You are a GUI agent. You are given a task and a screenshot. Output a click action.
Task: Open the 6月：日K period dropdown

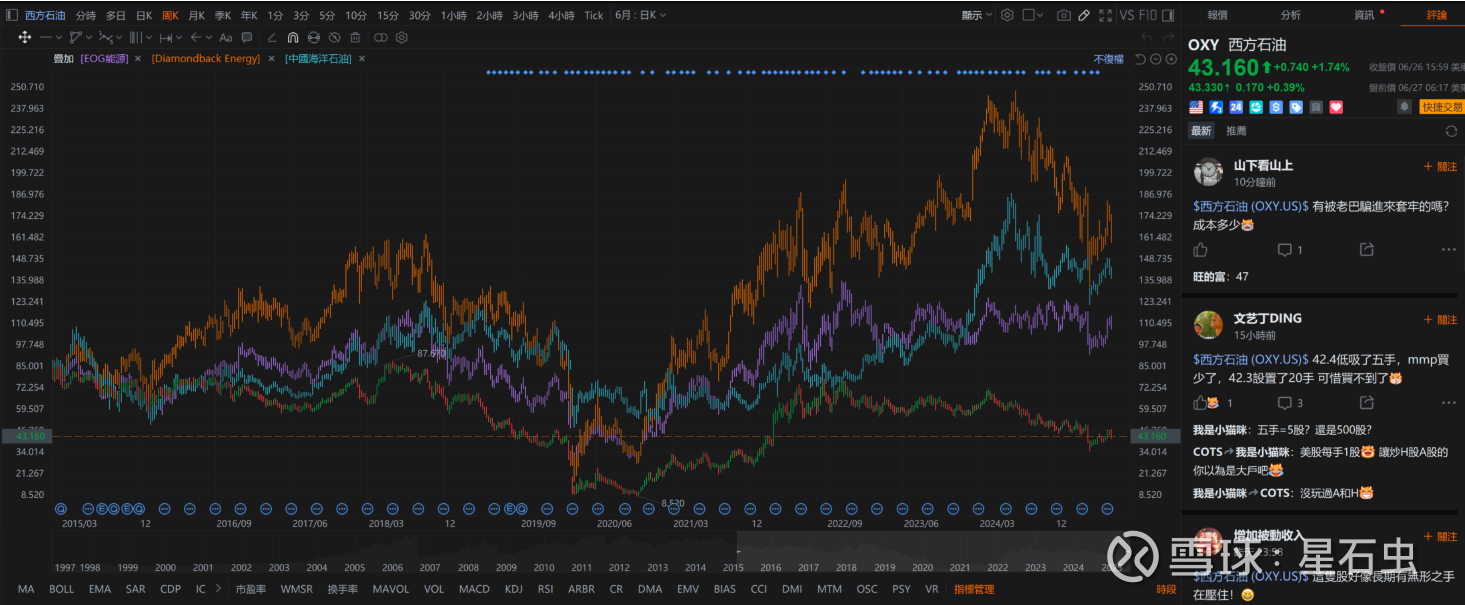641,15
